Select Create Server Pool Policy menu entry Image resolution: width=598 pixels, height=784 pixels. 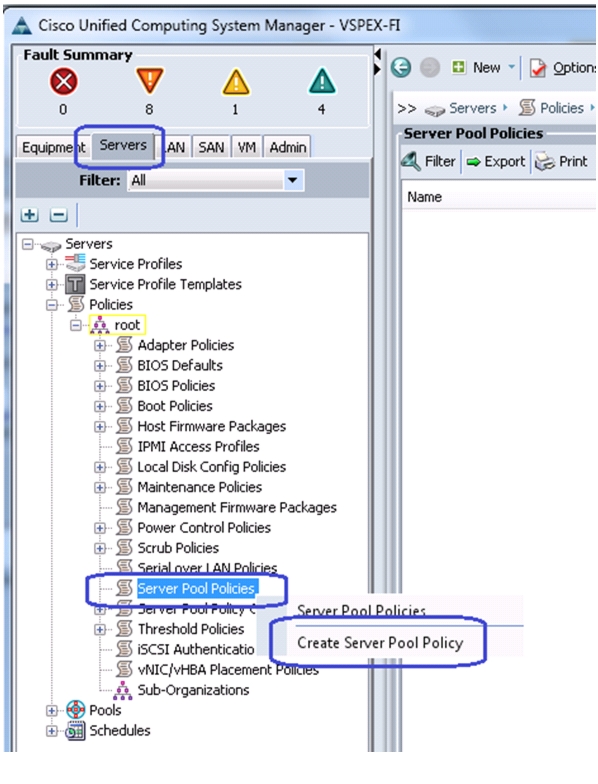click(x=380, y=642)
